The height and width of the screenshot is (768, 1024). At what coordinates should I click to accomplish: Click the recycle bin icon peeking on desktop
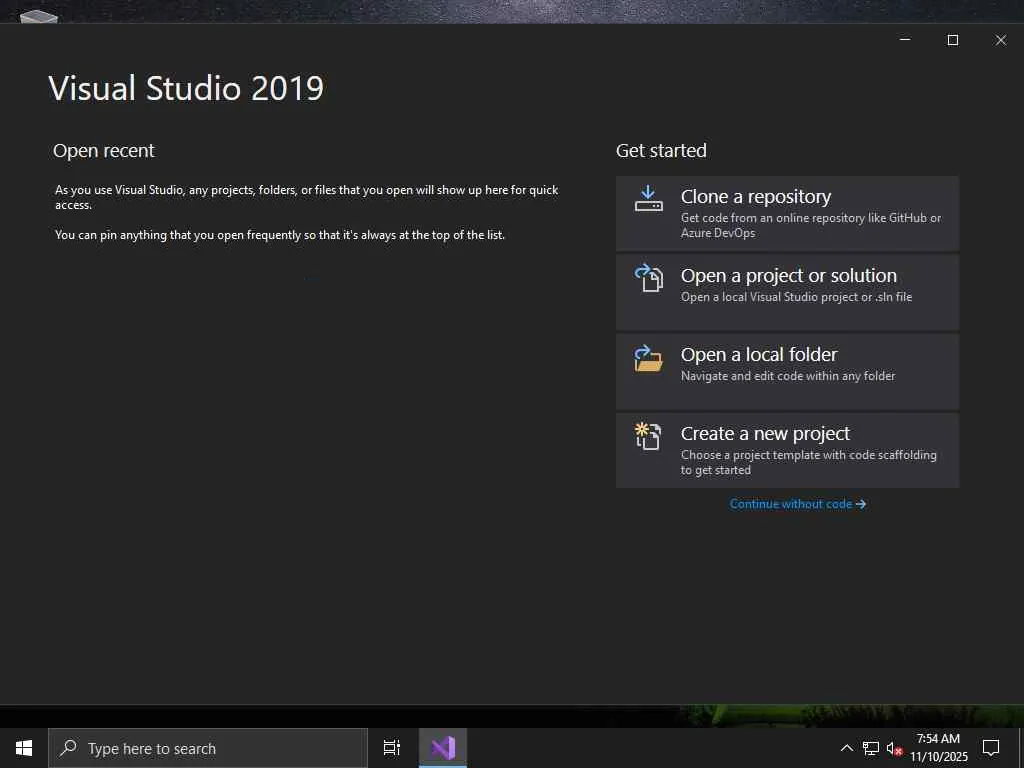tap(39, 16)
